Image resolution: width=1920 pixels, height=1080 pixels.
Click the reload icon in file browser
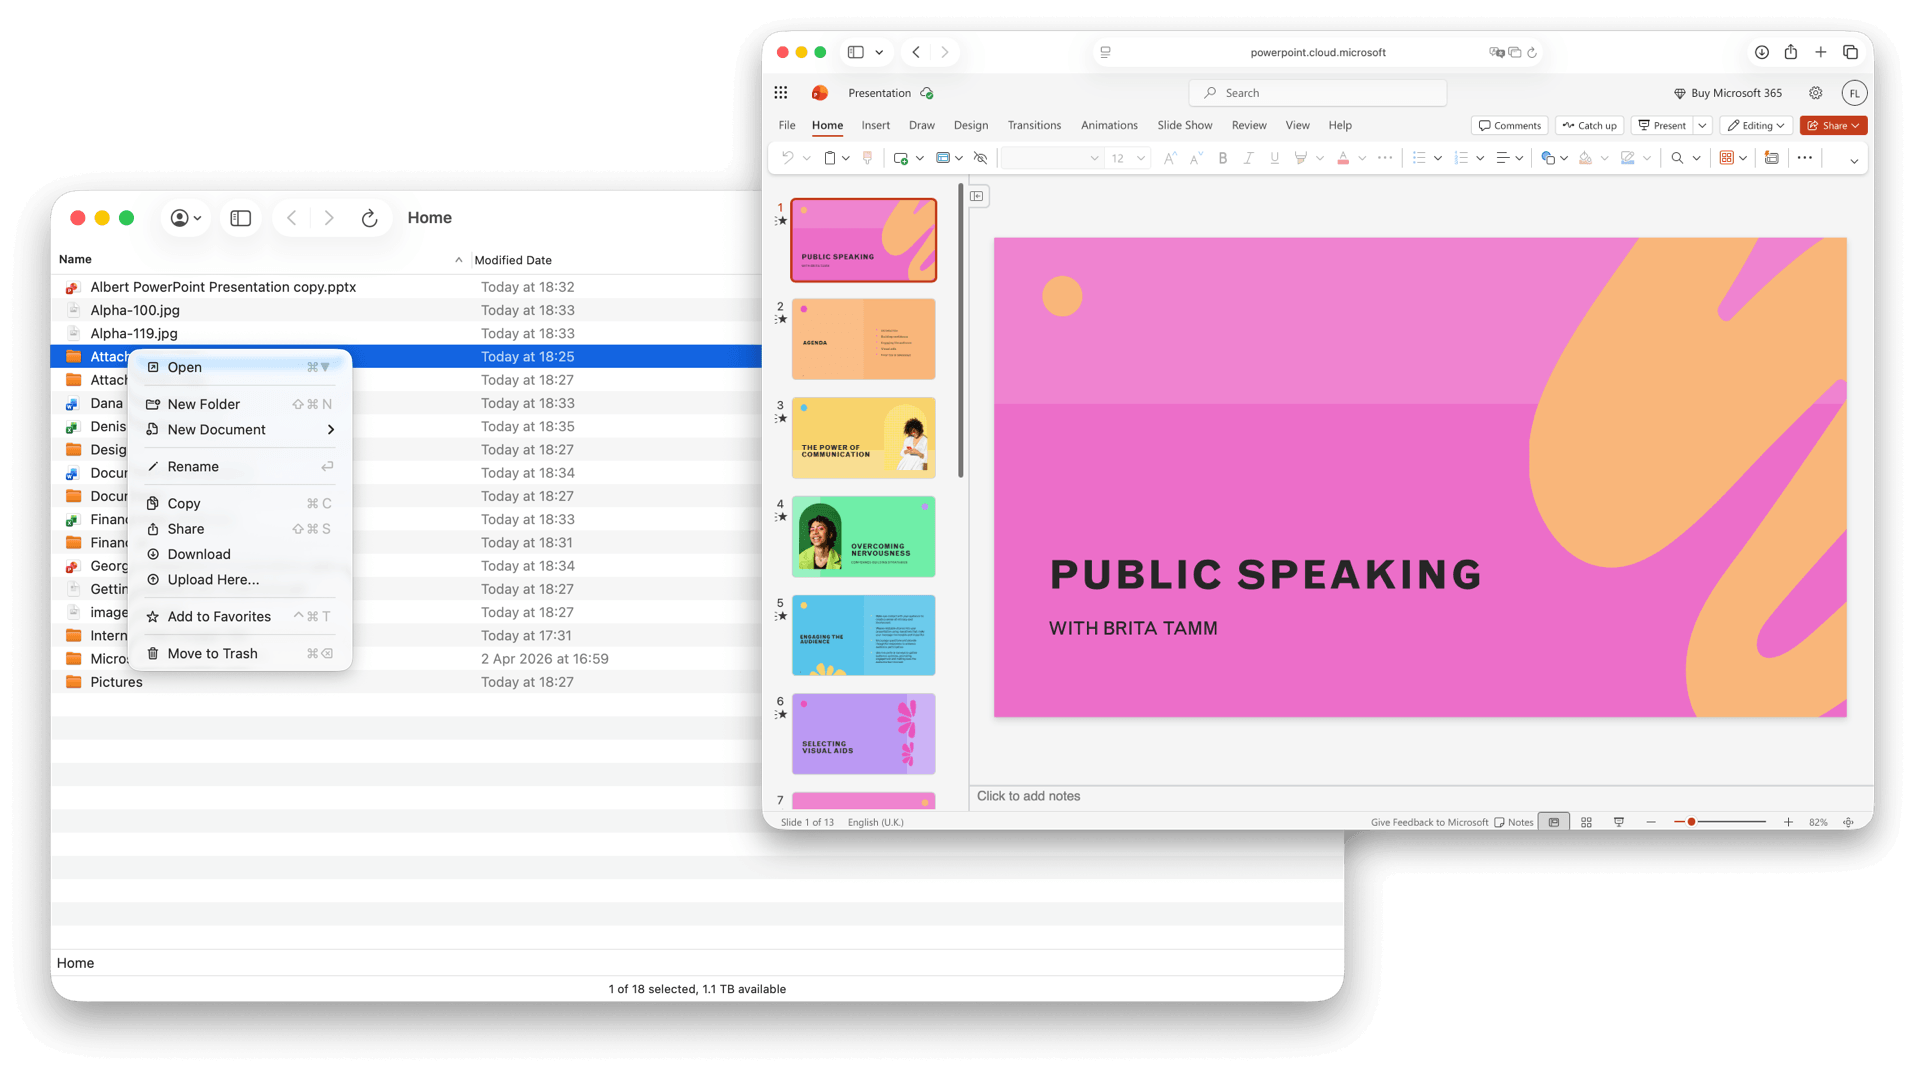click(x=369, y=218)
